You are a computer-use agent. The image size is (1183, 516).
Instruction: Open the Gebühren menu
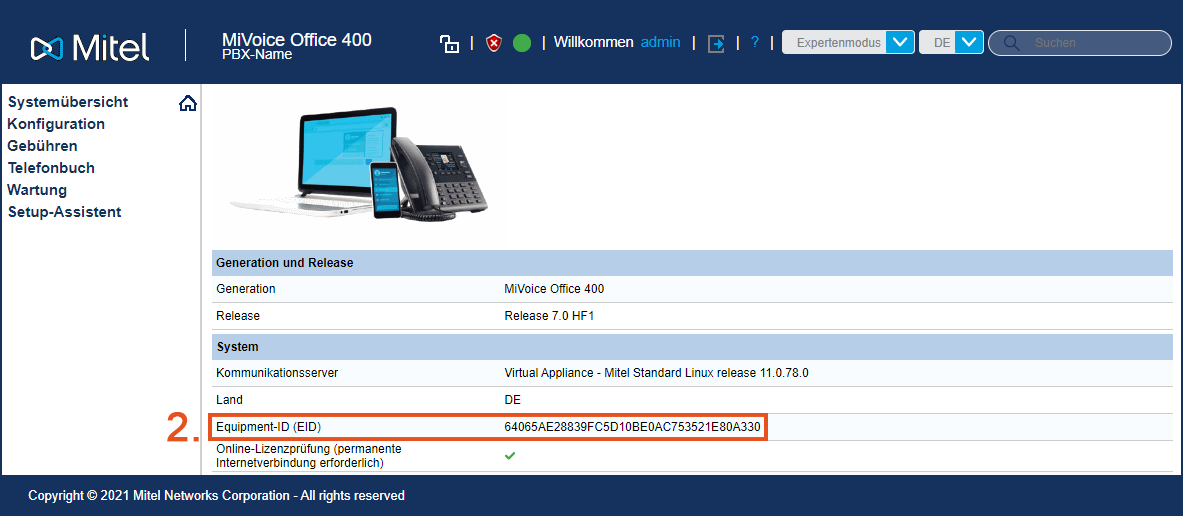click(x=42, y=146)
